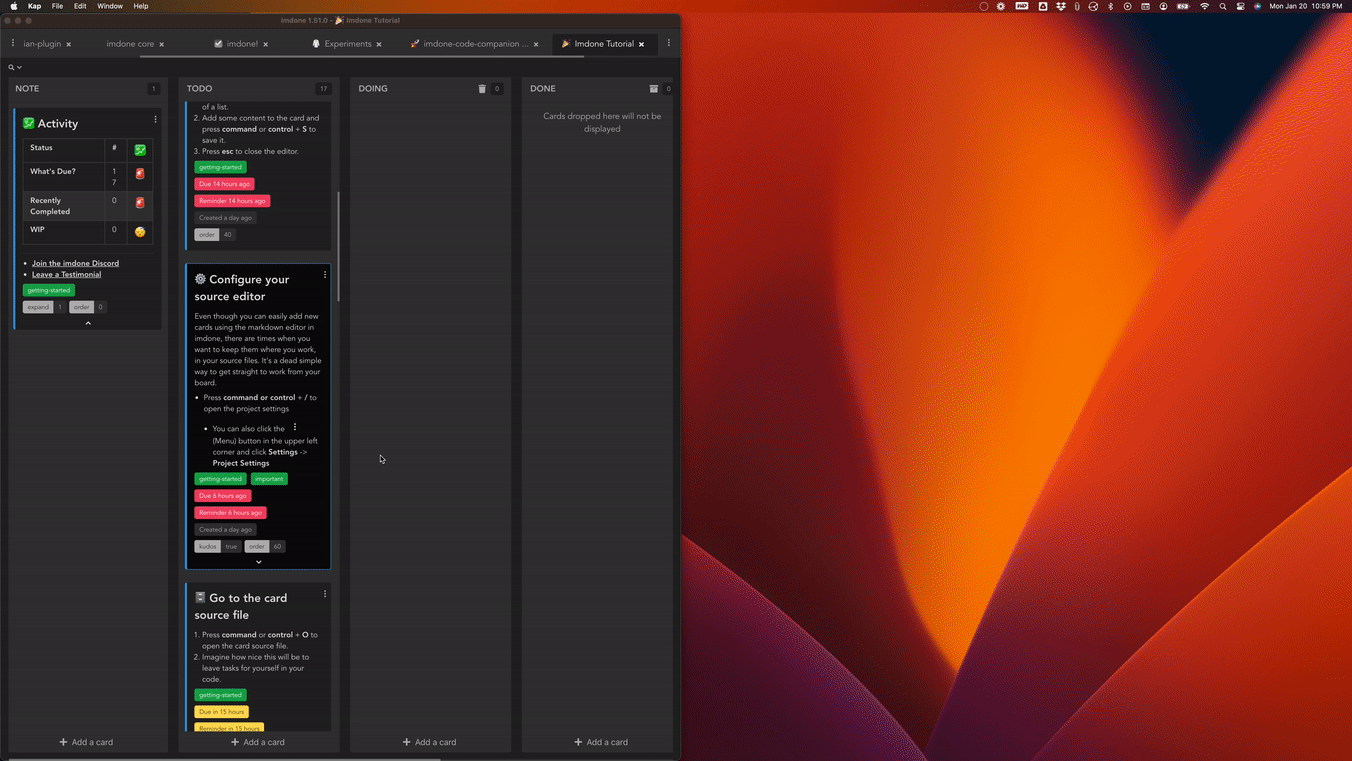Click the Status emoji icon in the Activity table
This screenshot has height=761, width=1352.
click(x=140, y=149)
